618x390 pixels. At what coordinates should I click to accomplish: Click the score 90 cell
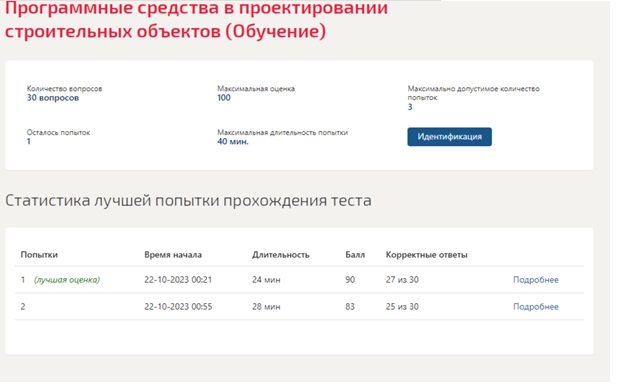350,280
